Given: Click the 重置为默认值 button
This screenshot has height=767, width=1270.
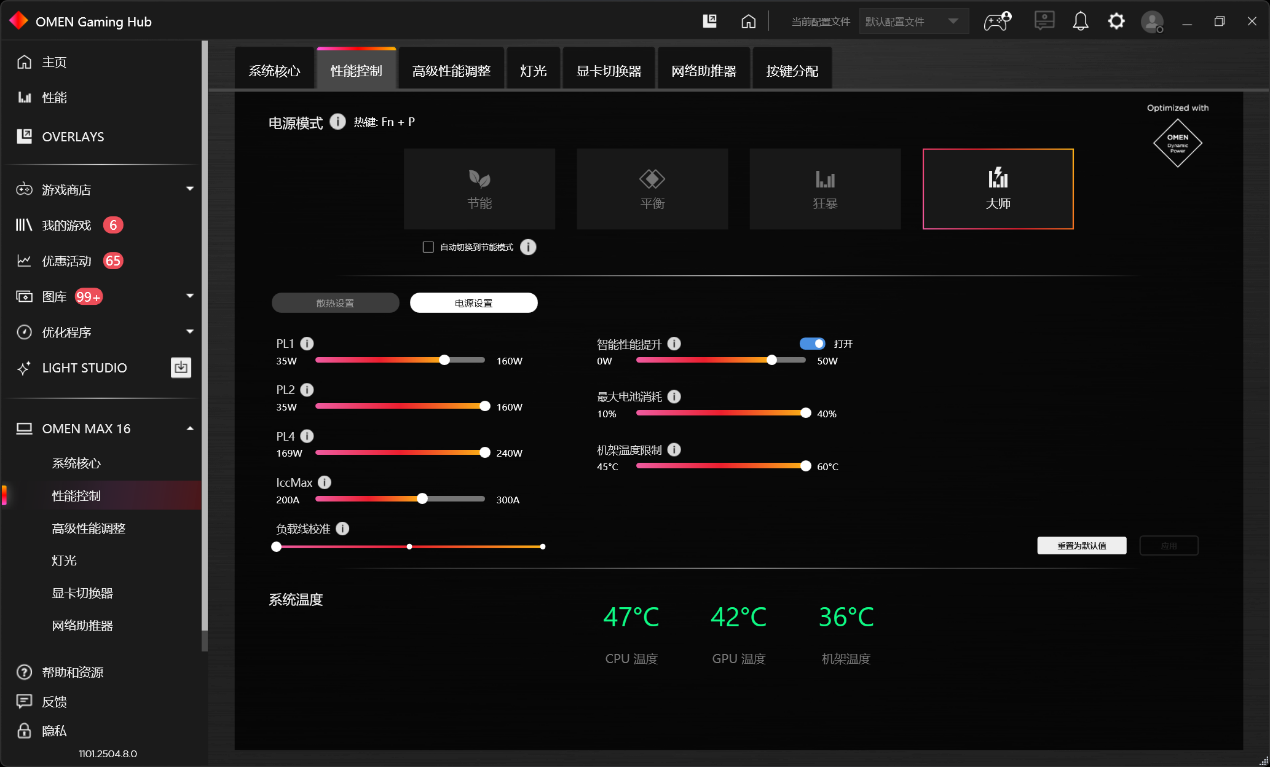Looking at the screenshot, I should coord(1081,545).
